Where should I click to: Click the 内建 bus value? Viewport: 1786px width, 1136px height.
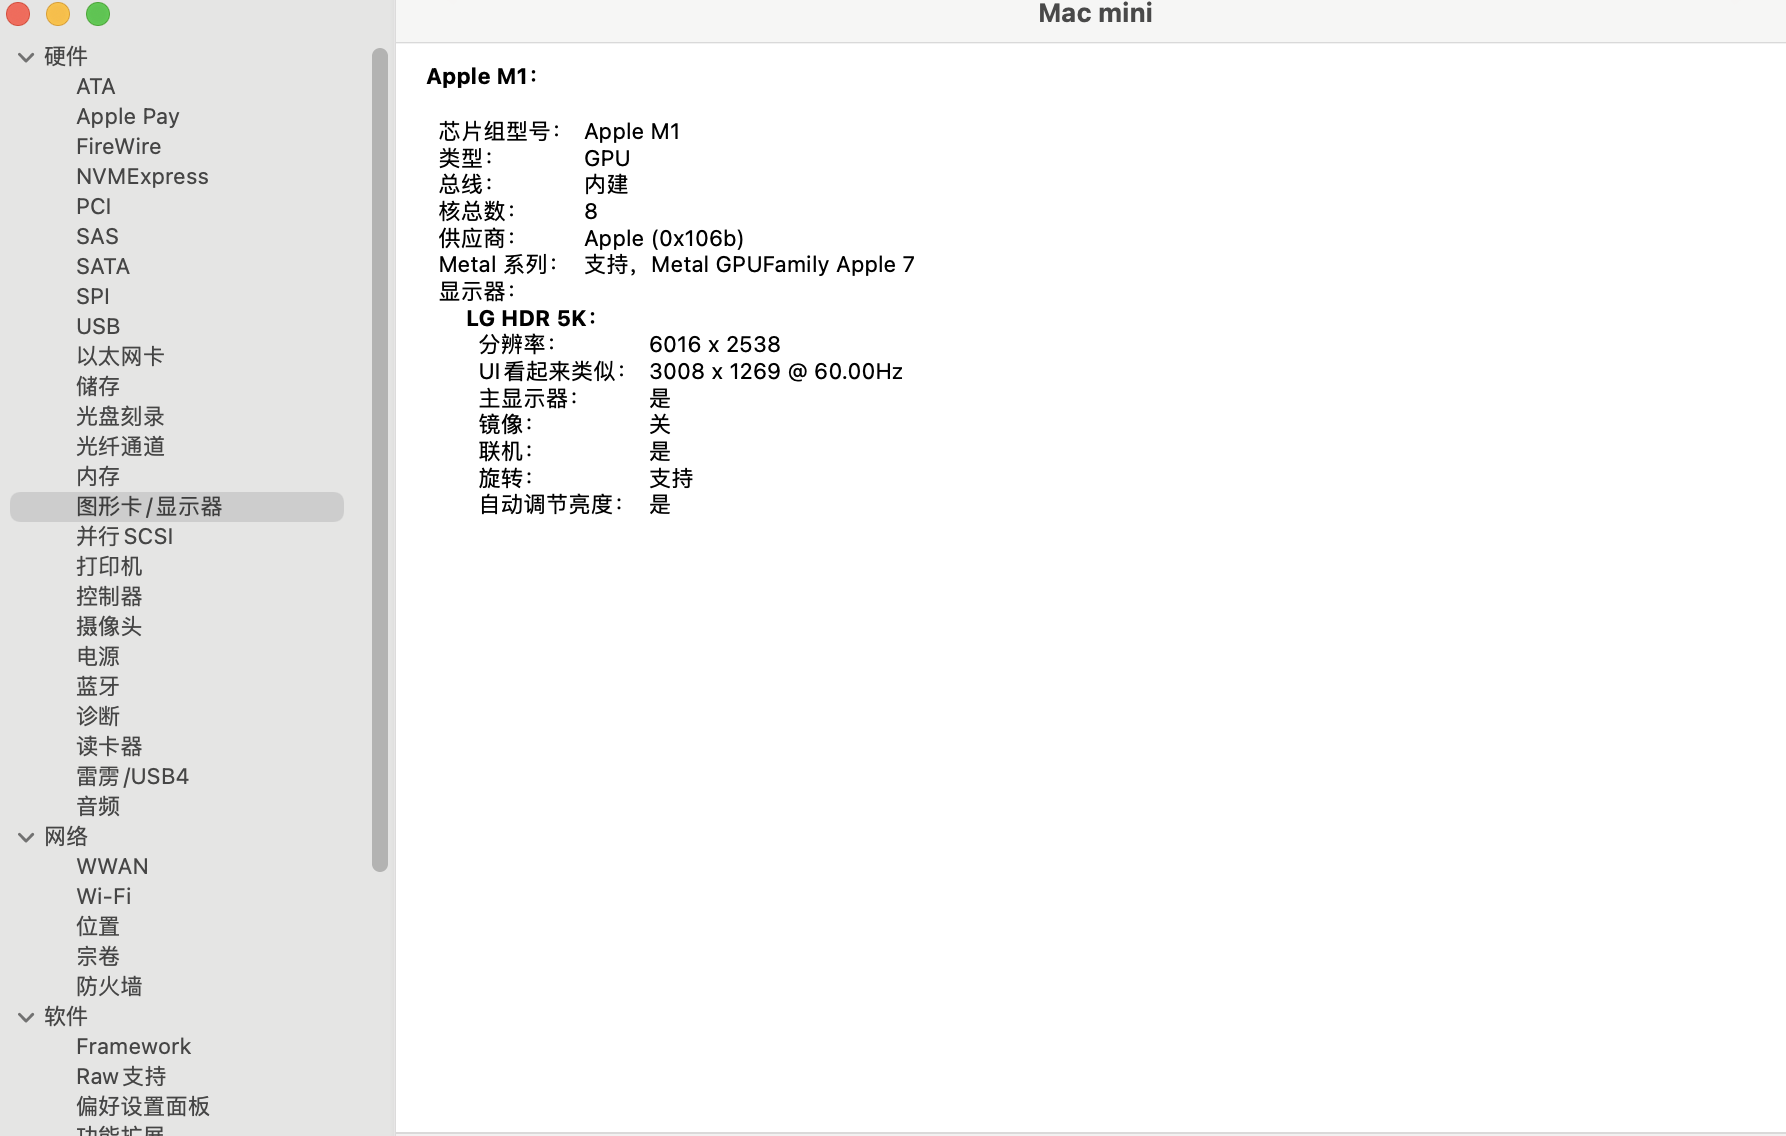pyautogui.click(x=606, y=185)
